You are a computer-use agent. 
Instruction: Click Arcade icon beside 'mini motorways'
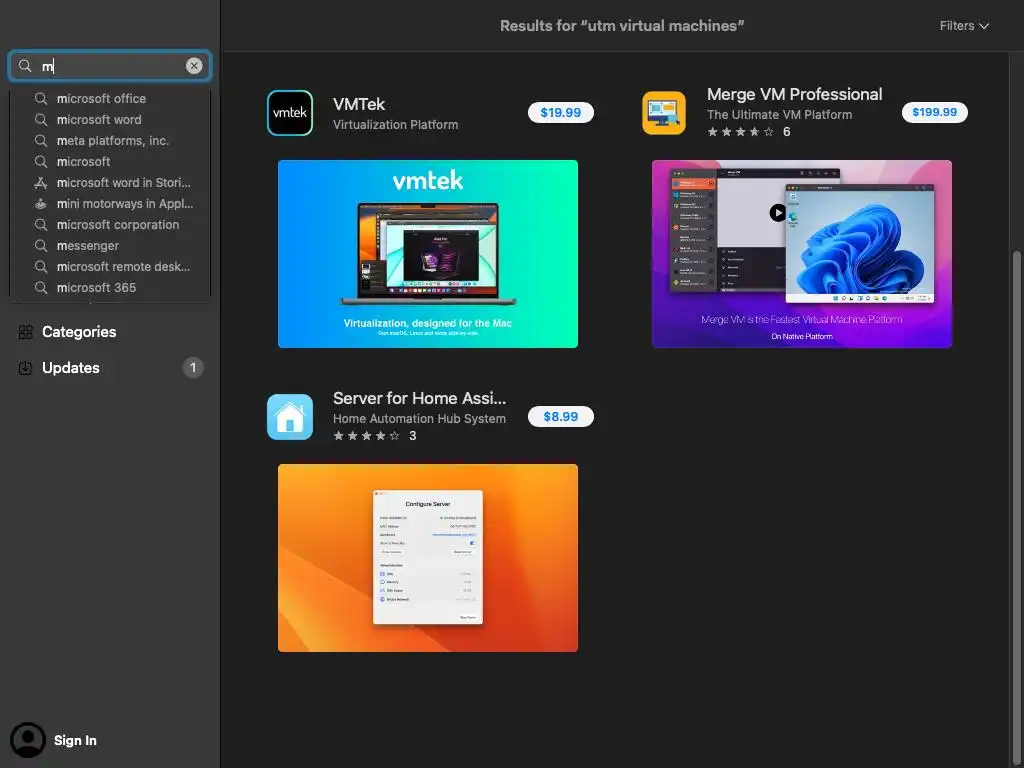pos(40,204)
